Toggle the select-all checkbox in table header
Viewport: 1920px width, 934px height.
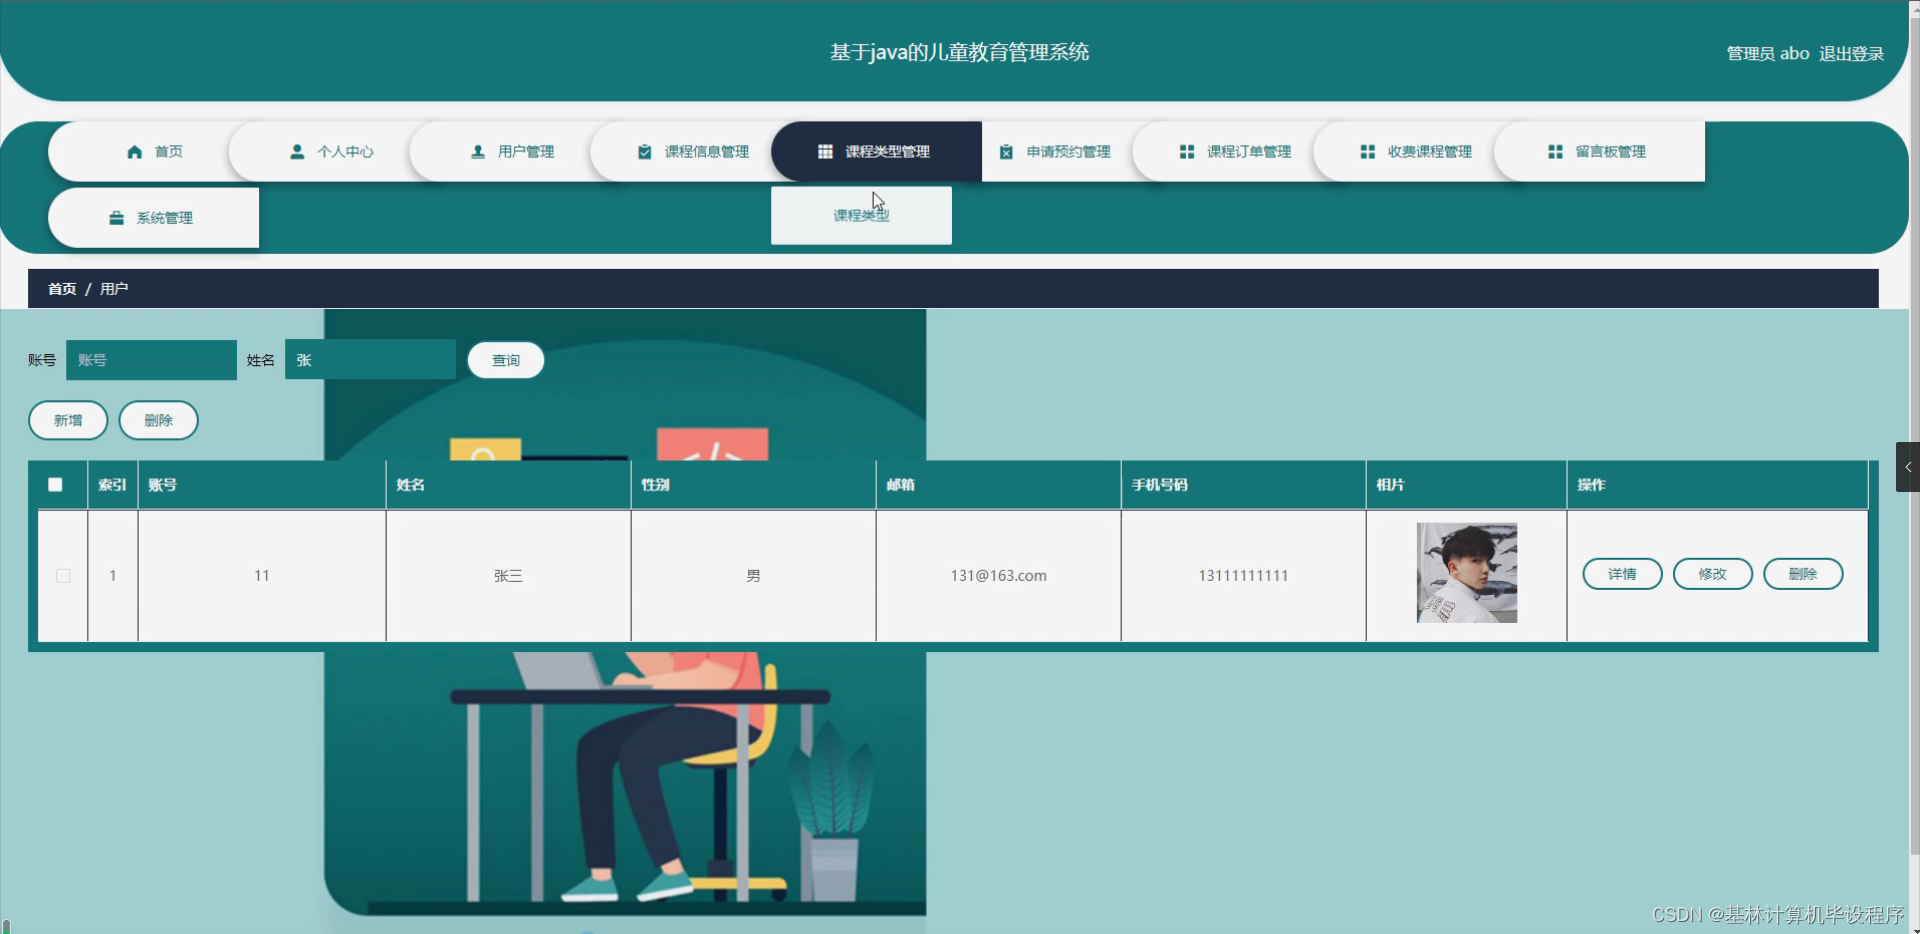pos(55,484)
